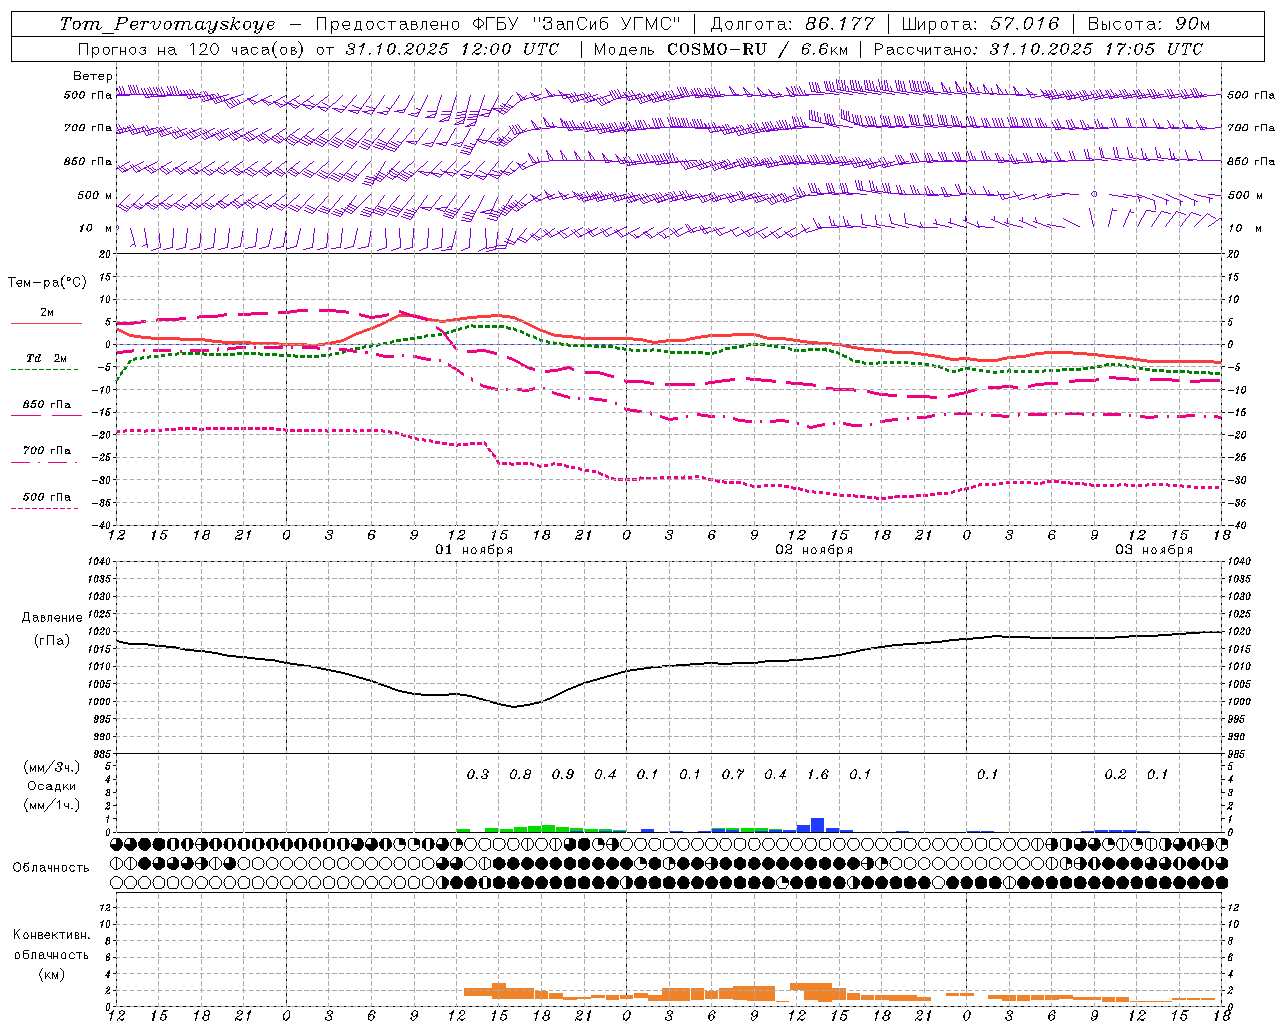Click the '01 ноября' date label
Screen dimensions: 1280x1024
click(x=474, y=550)
